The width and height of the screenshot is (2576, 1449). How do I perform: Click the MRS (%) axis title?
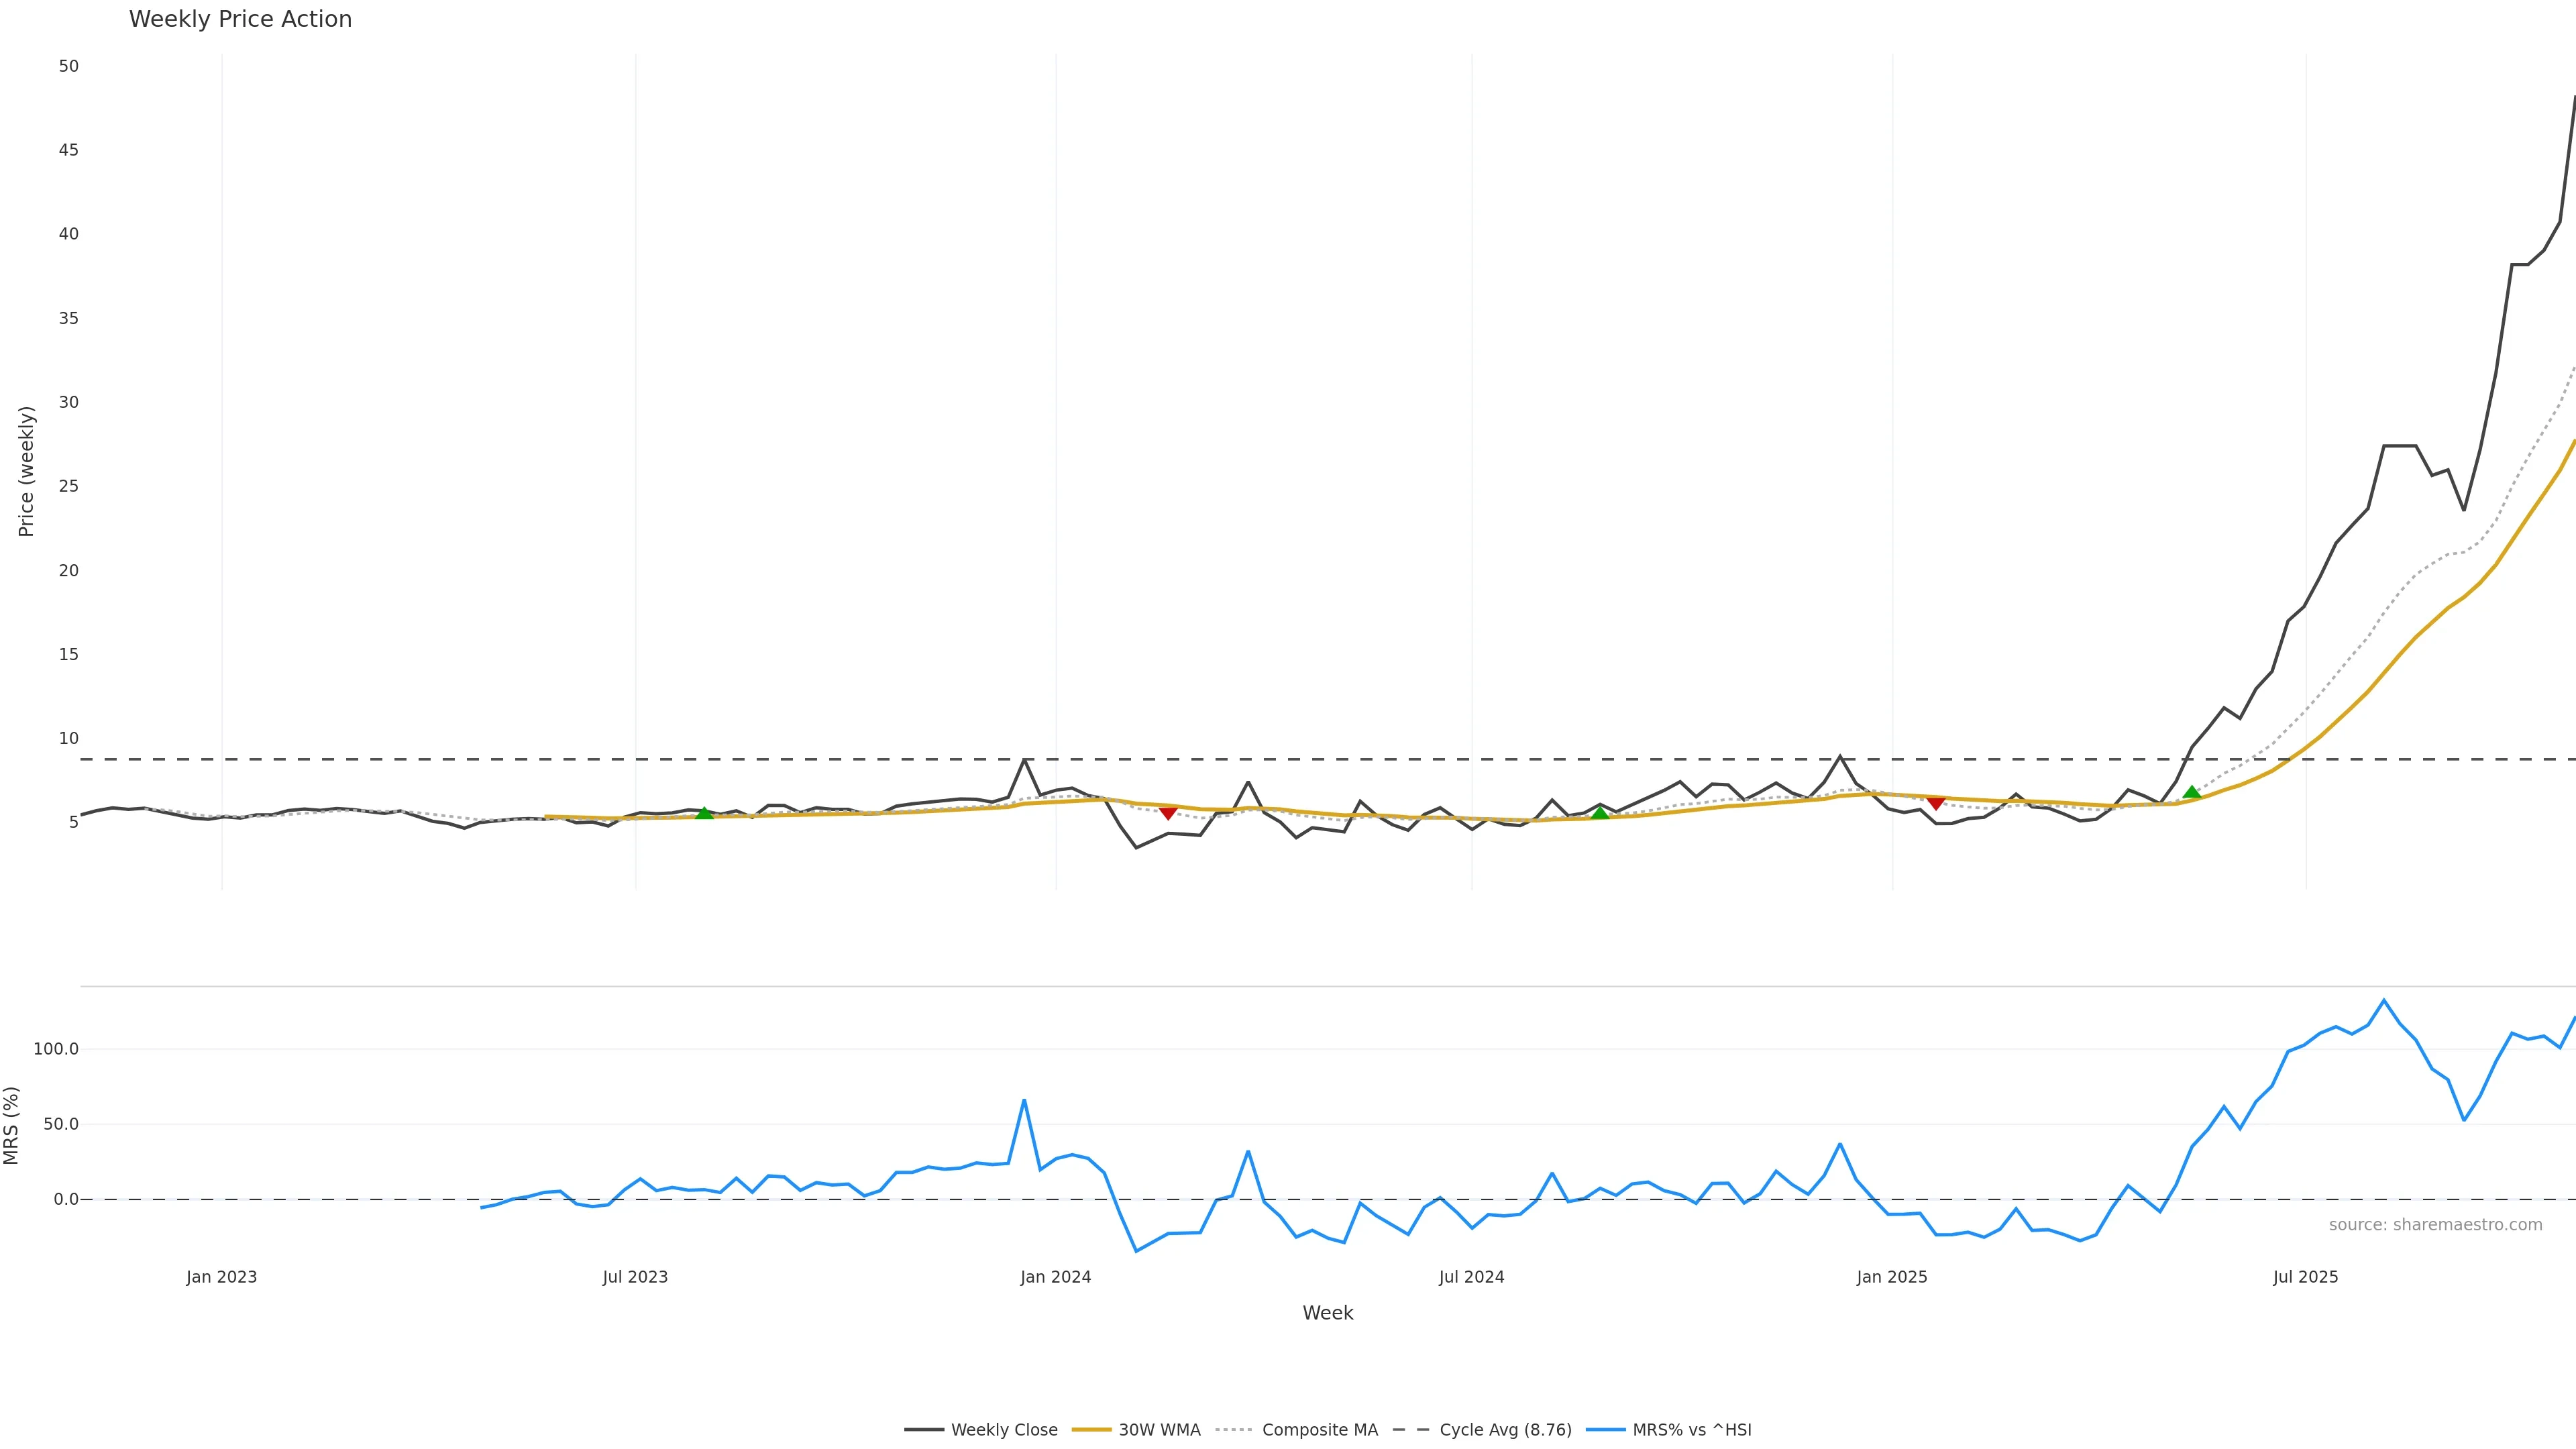coord(11,1125)
